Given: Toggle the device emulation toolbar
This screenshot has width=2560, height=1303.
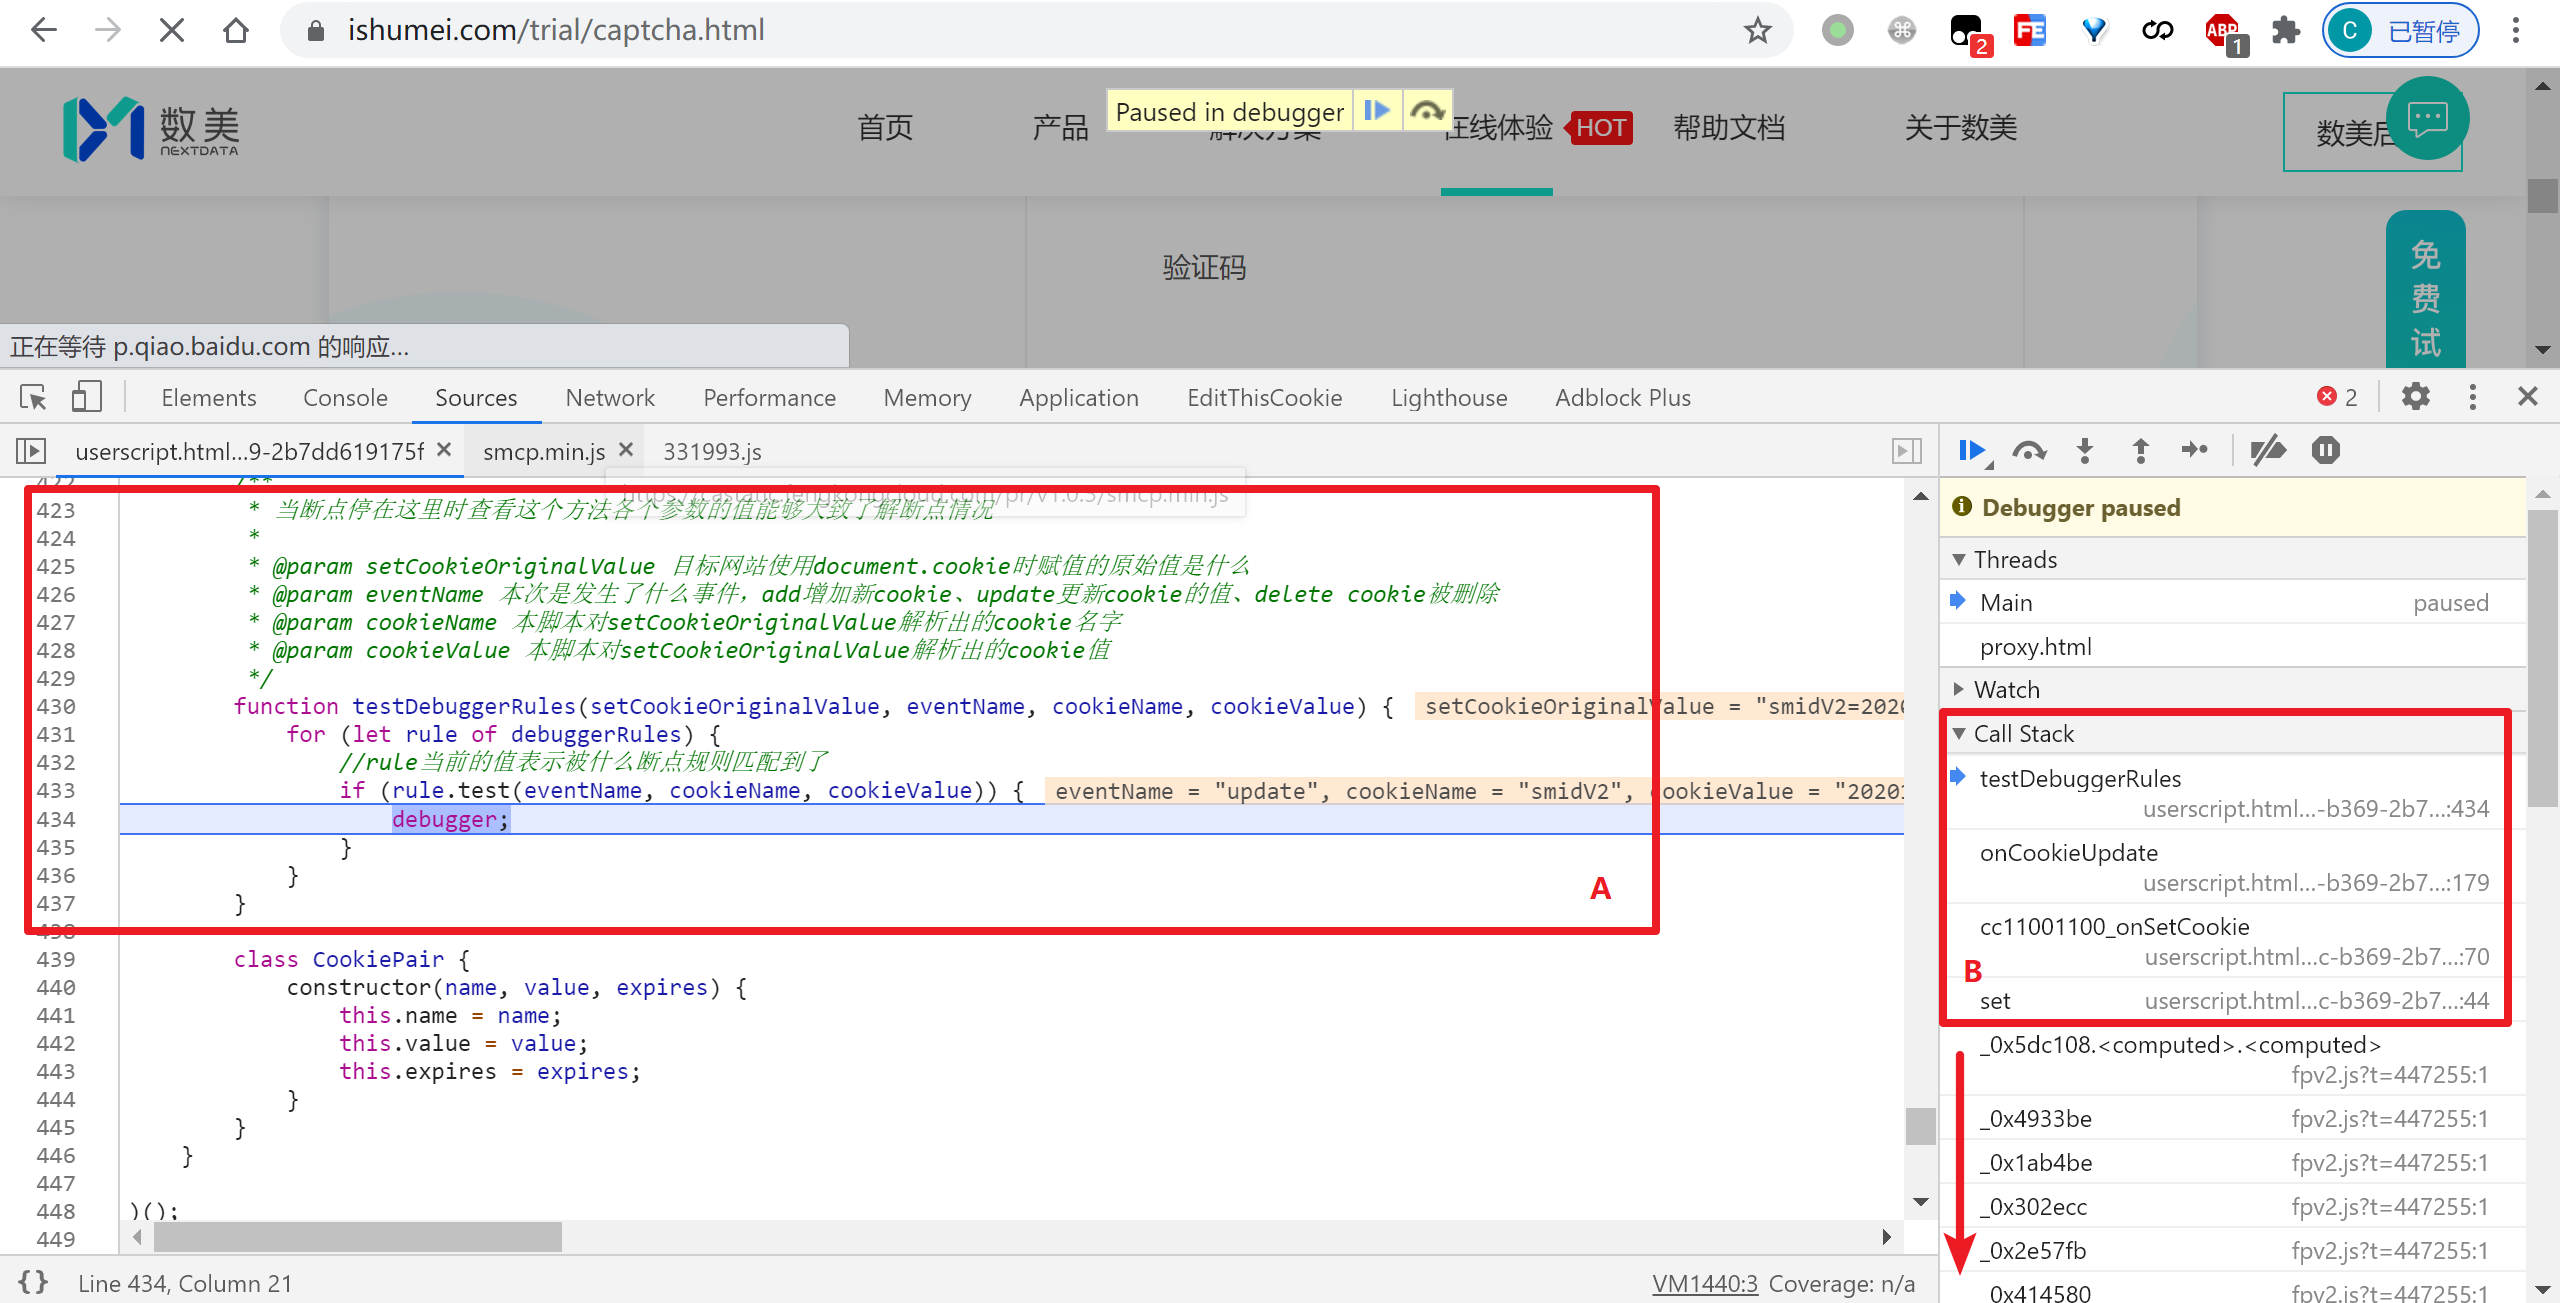Looking at the screenshot, I should pos(86,397).
